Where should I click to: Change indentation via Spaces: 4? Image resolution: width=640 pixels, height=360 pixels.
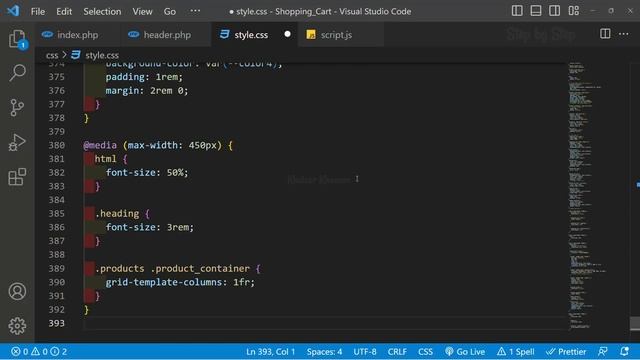pos(324,351)
